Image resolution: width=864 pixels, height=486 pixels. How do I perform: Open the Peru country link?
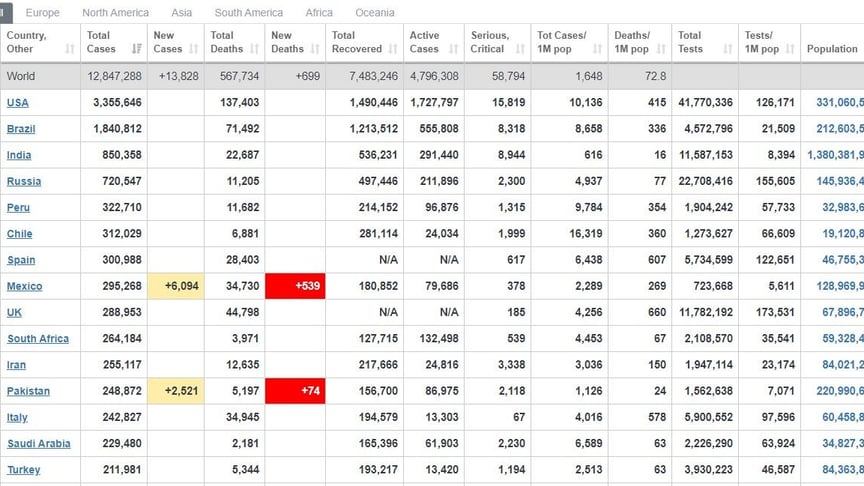click(18, 208)
